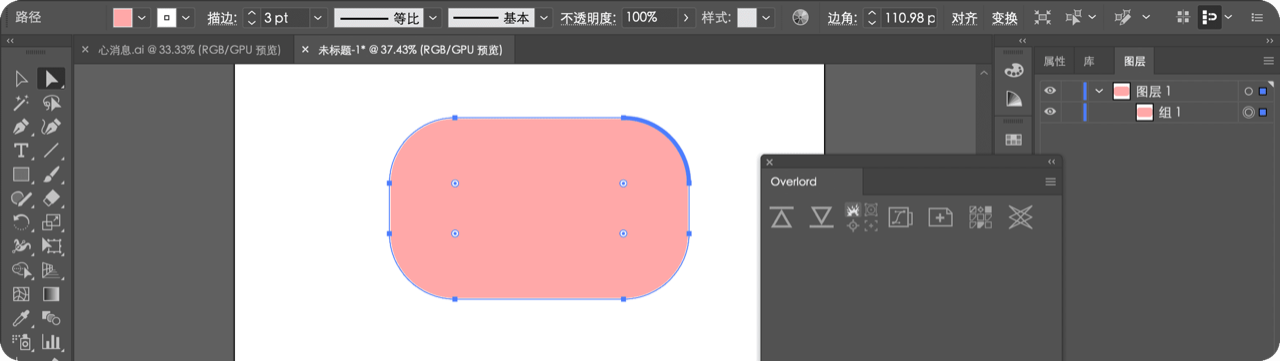Toggle Overlord crosshair target option
Viewport: 1280px width, 361px height.
853,225
